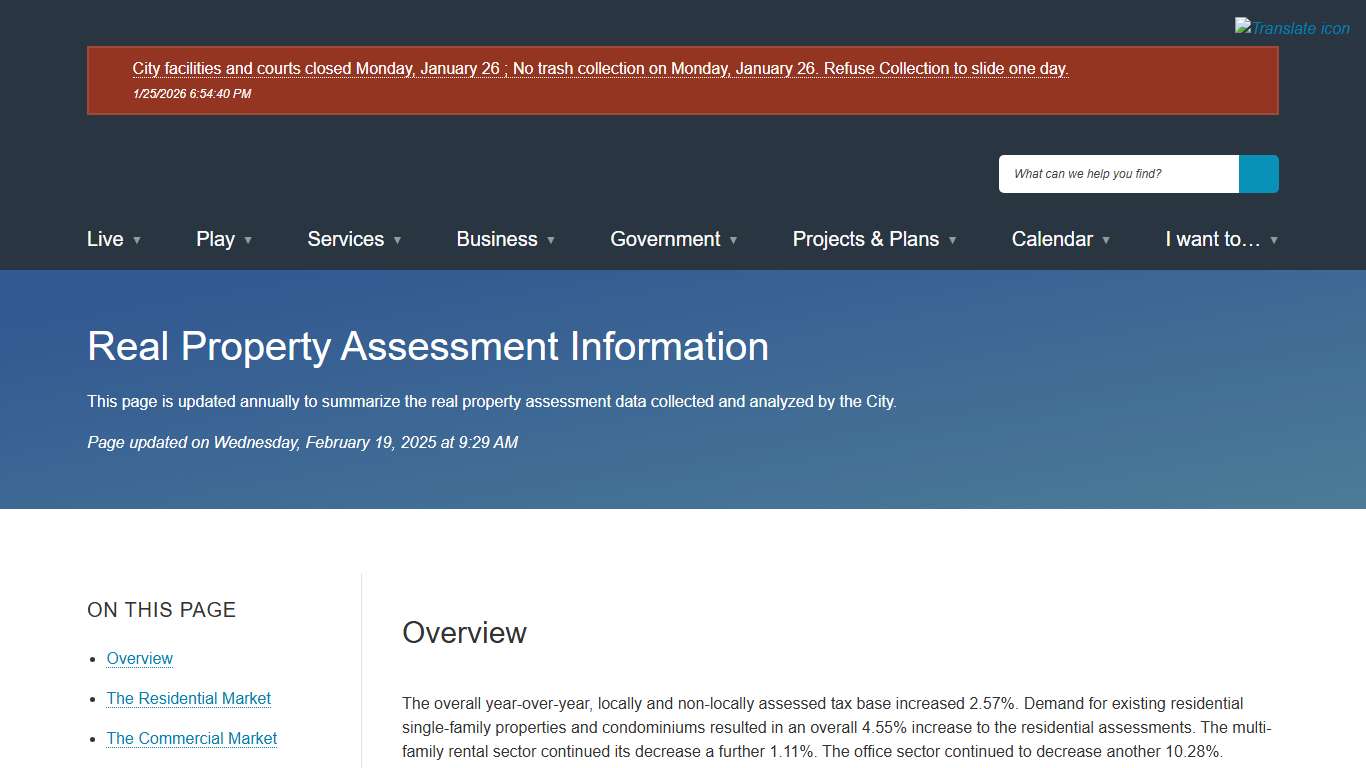
Task: Select the Live navigation menu
Action: point(105,239)
